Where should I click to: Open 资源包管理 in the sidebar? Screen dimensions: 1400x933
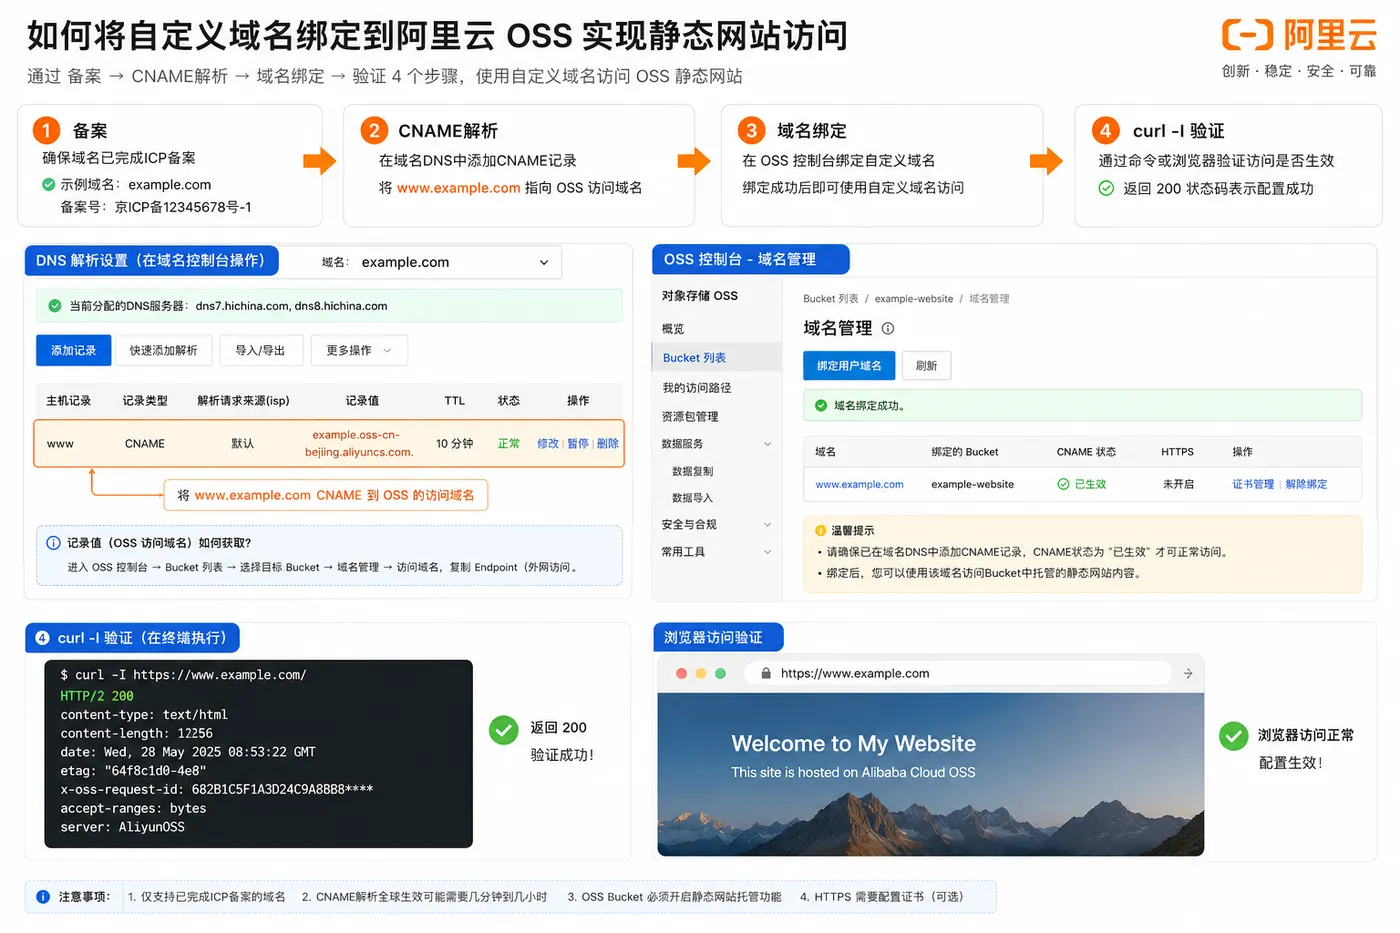(690, 417)
